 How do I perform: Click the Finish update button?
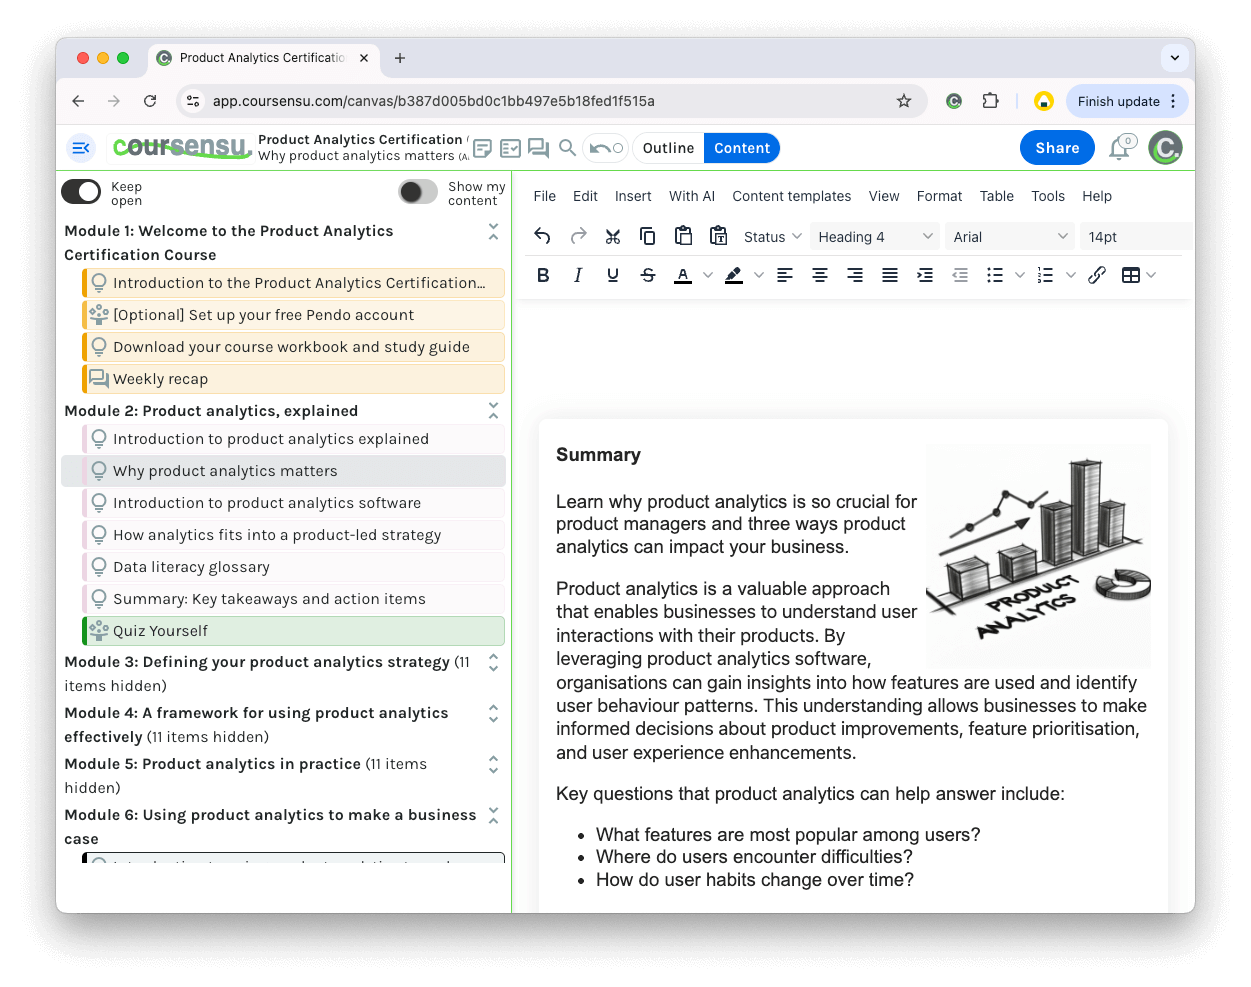pyautogui.click(x=1118, y=101)
